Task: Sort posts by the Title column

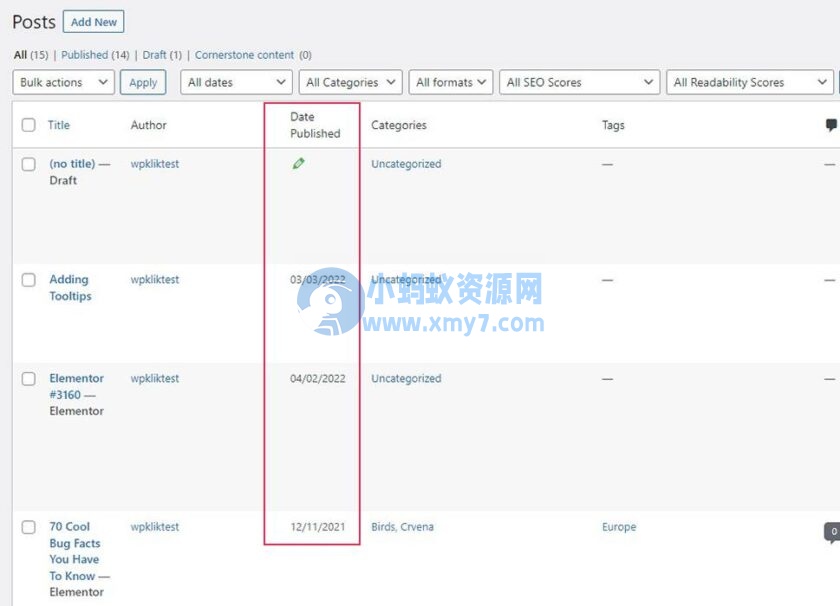Action: tap(59, 124)
